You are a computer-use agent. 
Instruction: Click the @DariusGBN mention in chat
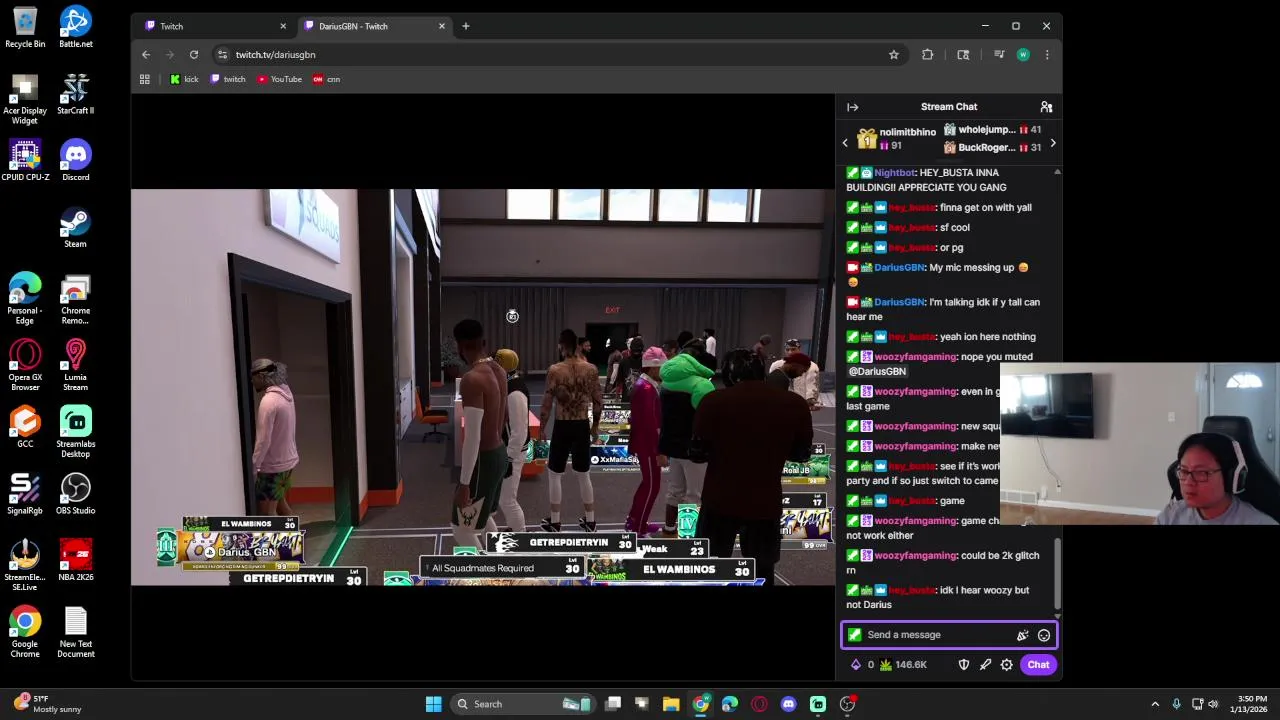click(877, 372)
